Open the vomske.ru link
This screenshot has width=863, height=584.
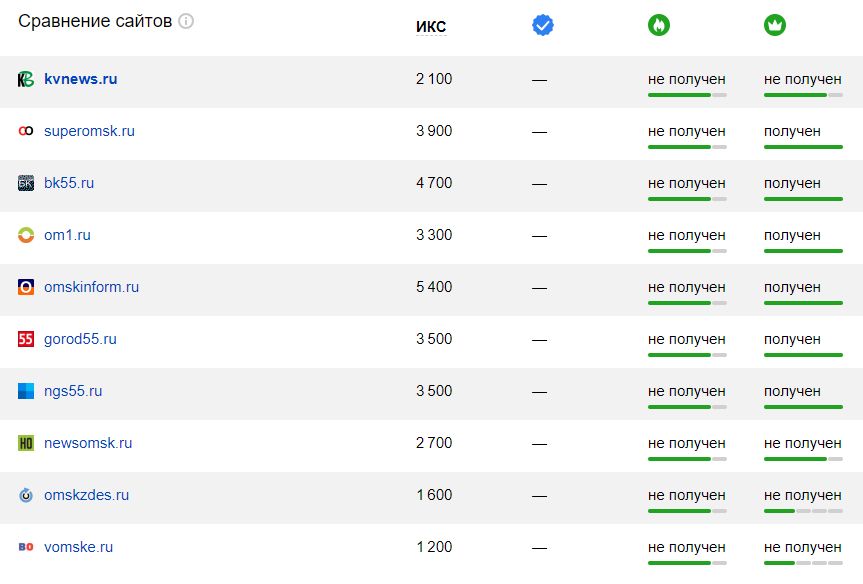pyautogui.click(x=78, y=547)
